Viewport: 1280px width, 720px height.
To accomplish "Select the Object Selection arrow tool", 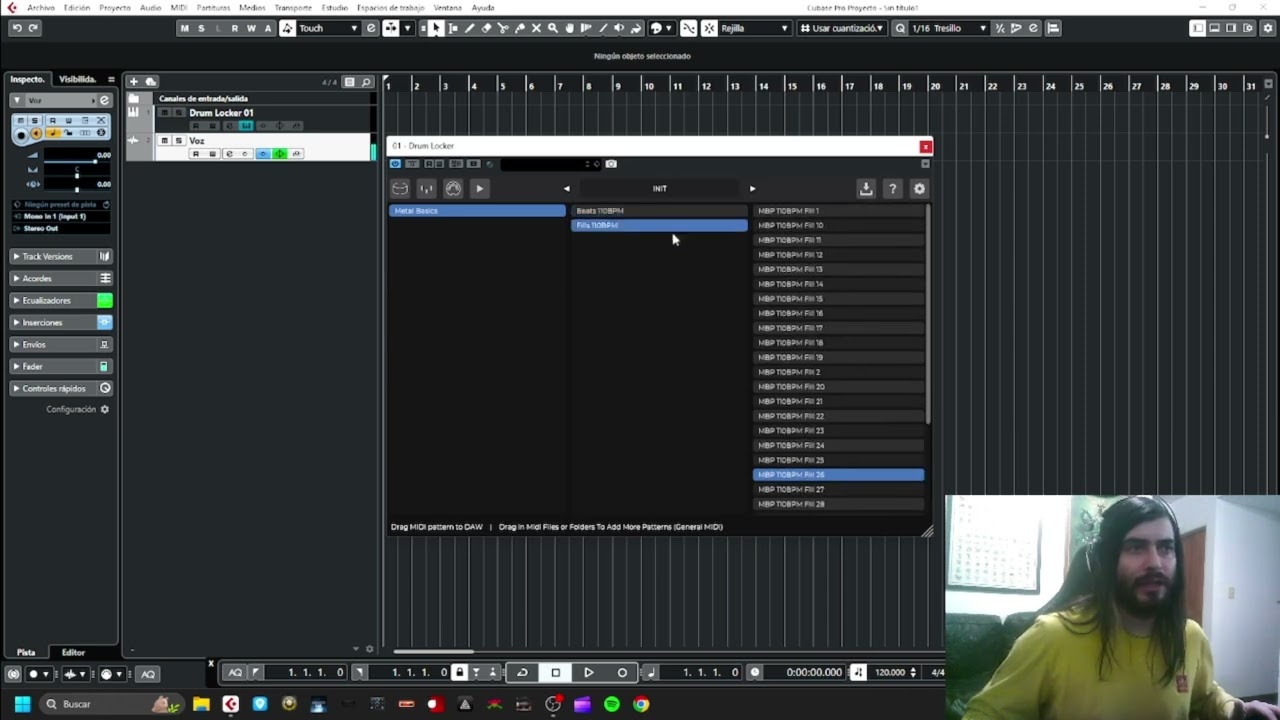I will pos(436,28).
